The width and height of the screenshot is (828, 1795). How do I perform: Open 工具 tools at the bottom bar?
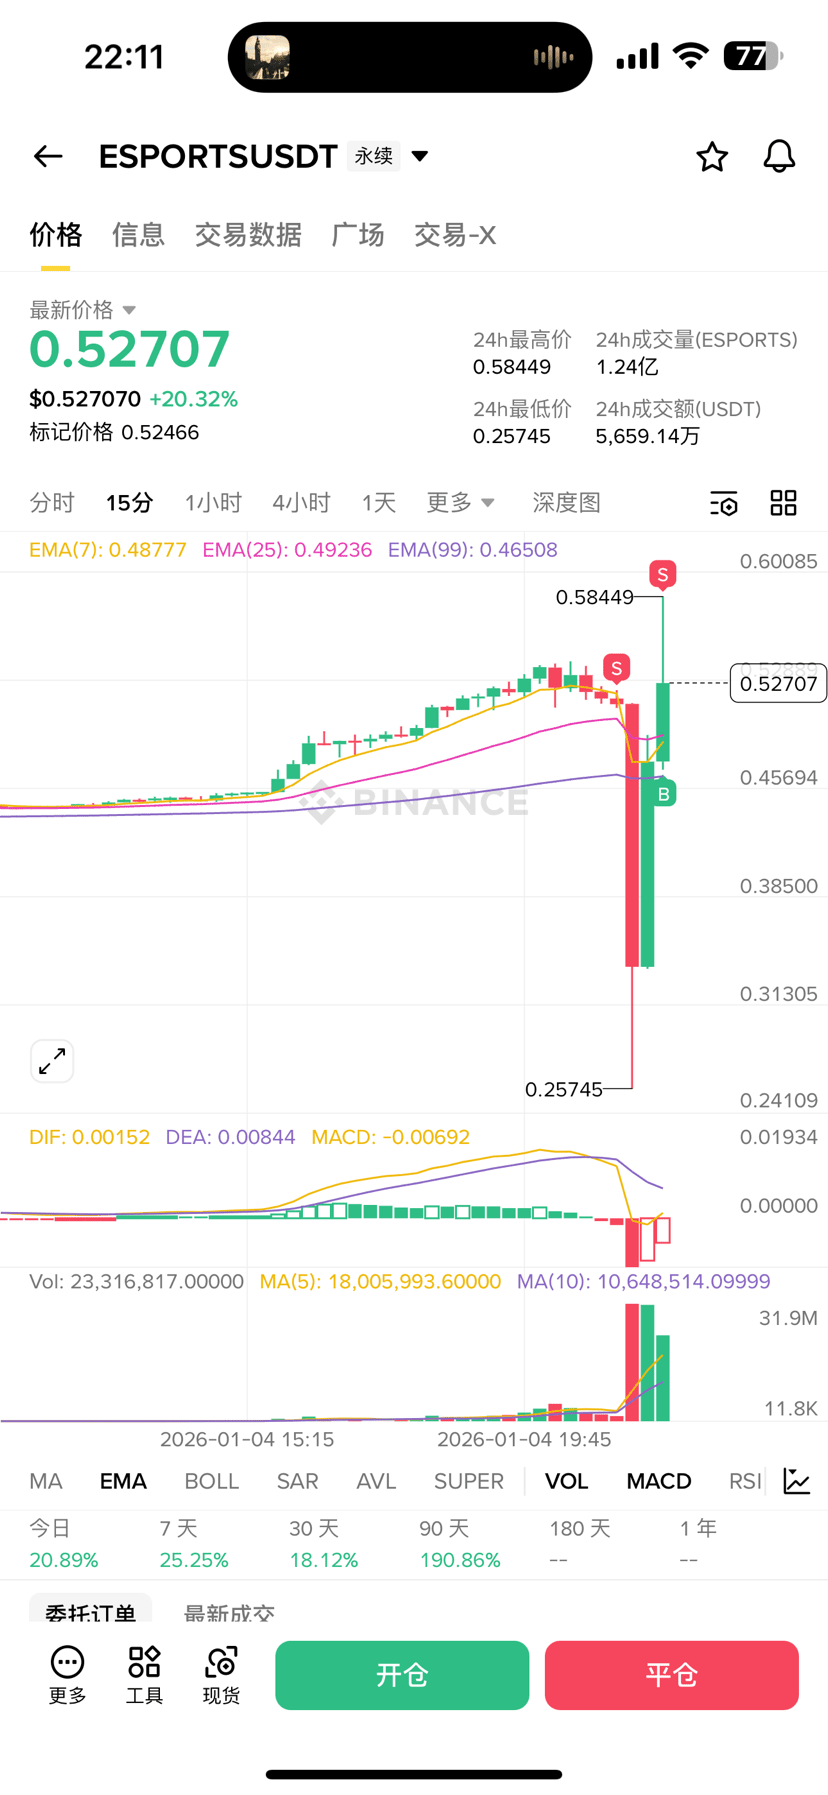click(144, 1675)
